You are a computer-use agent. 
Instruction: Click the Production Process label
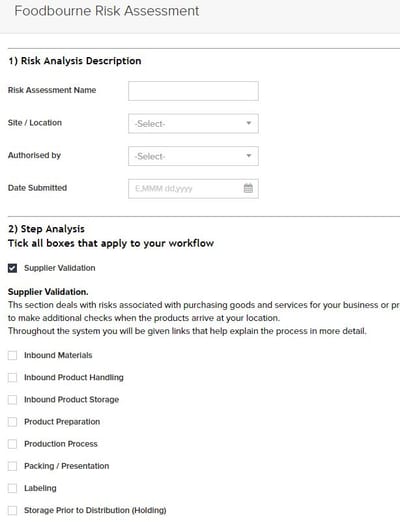point(61,444)
